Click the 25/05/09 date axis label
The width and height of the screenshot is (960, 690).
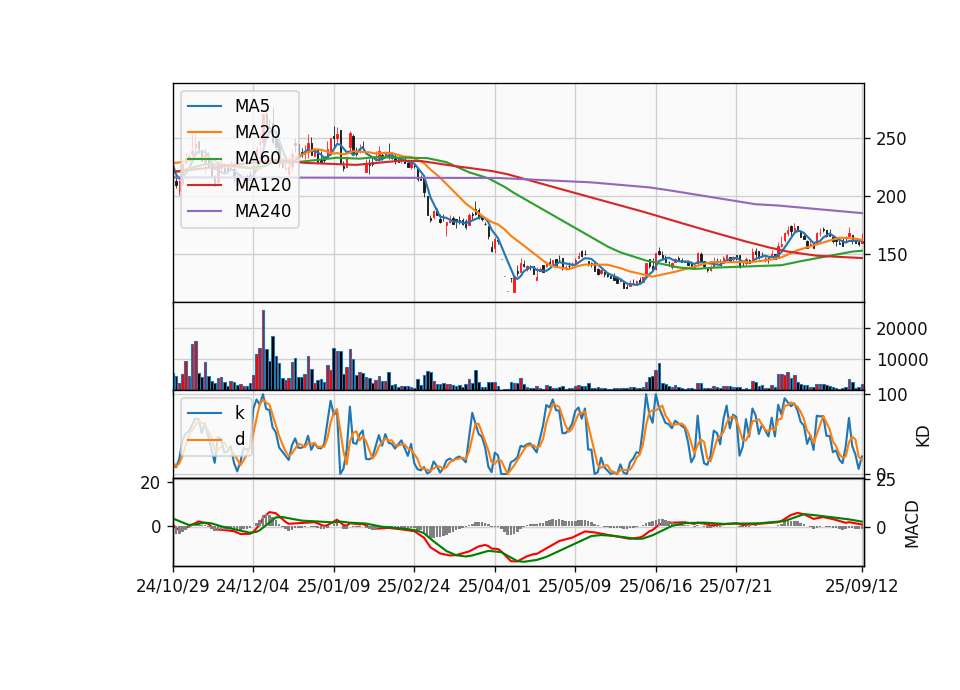pos(575,586)
